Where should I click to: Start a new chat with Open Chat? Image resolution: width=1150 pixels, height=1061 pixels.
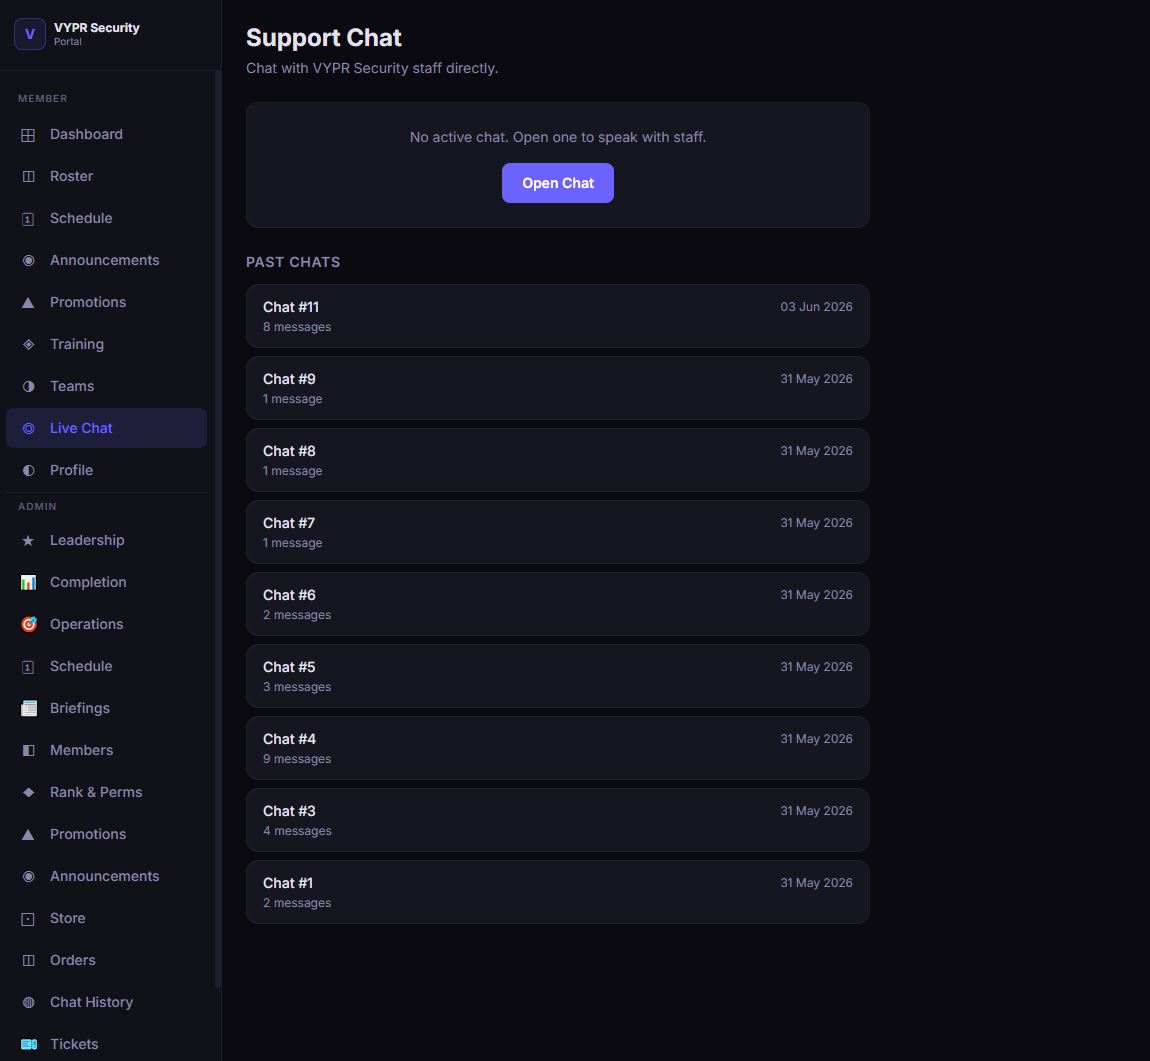coord(557,183)
